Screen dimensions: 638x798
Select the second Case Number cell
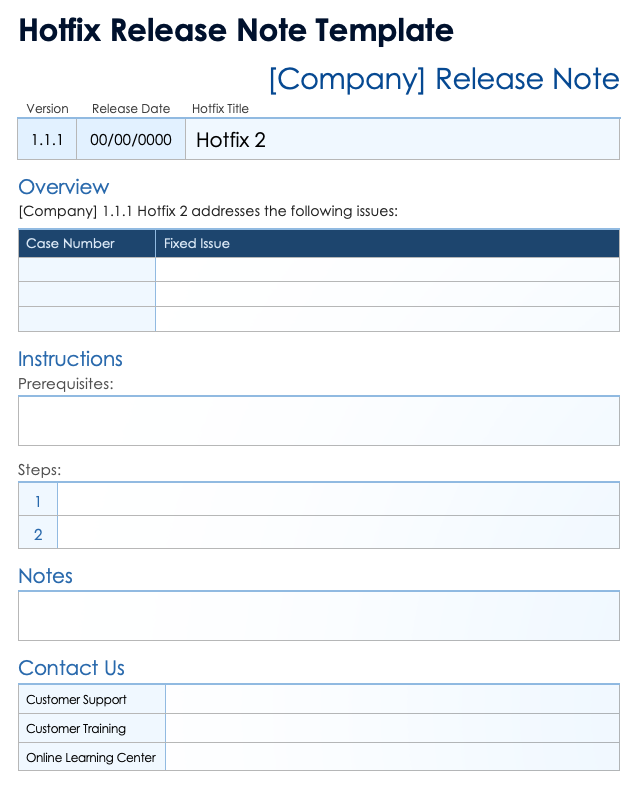coord(87,294)
